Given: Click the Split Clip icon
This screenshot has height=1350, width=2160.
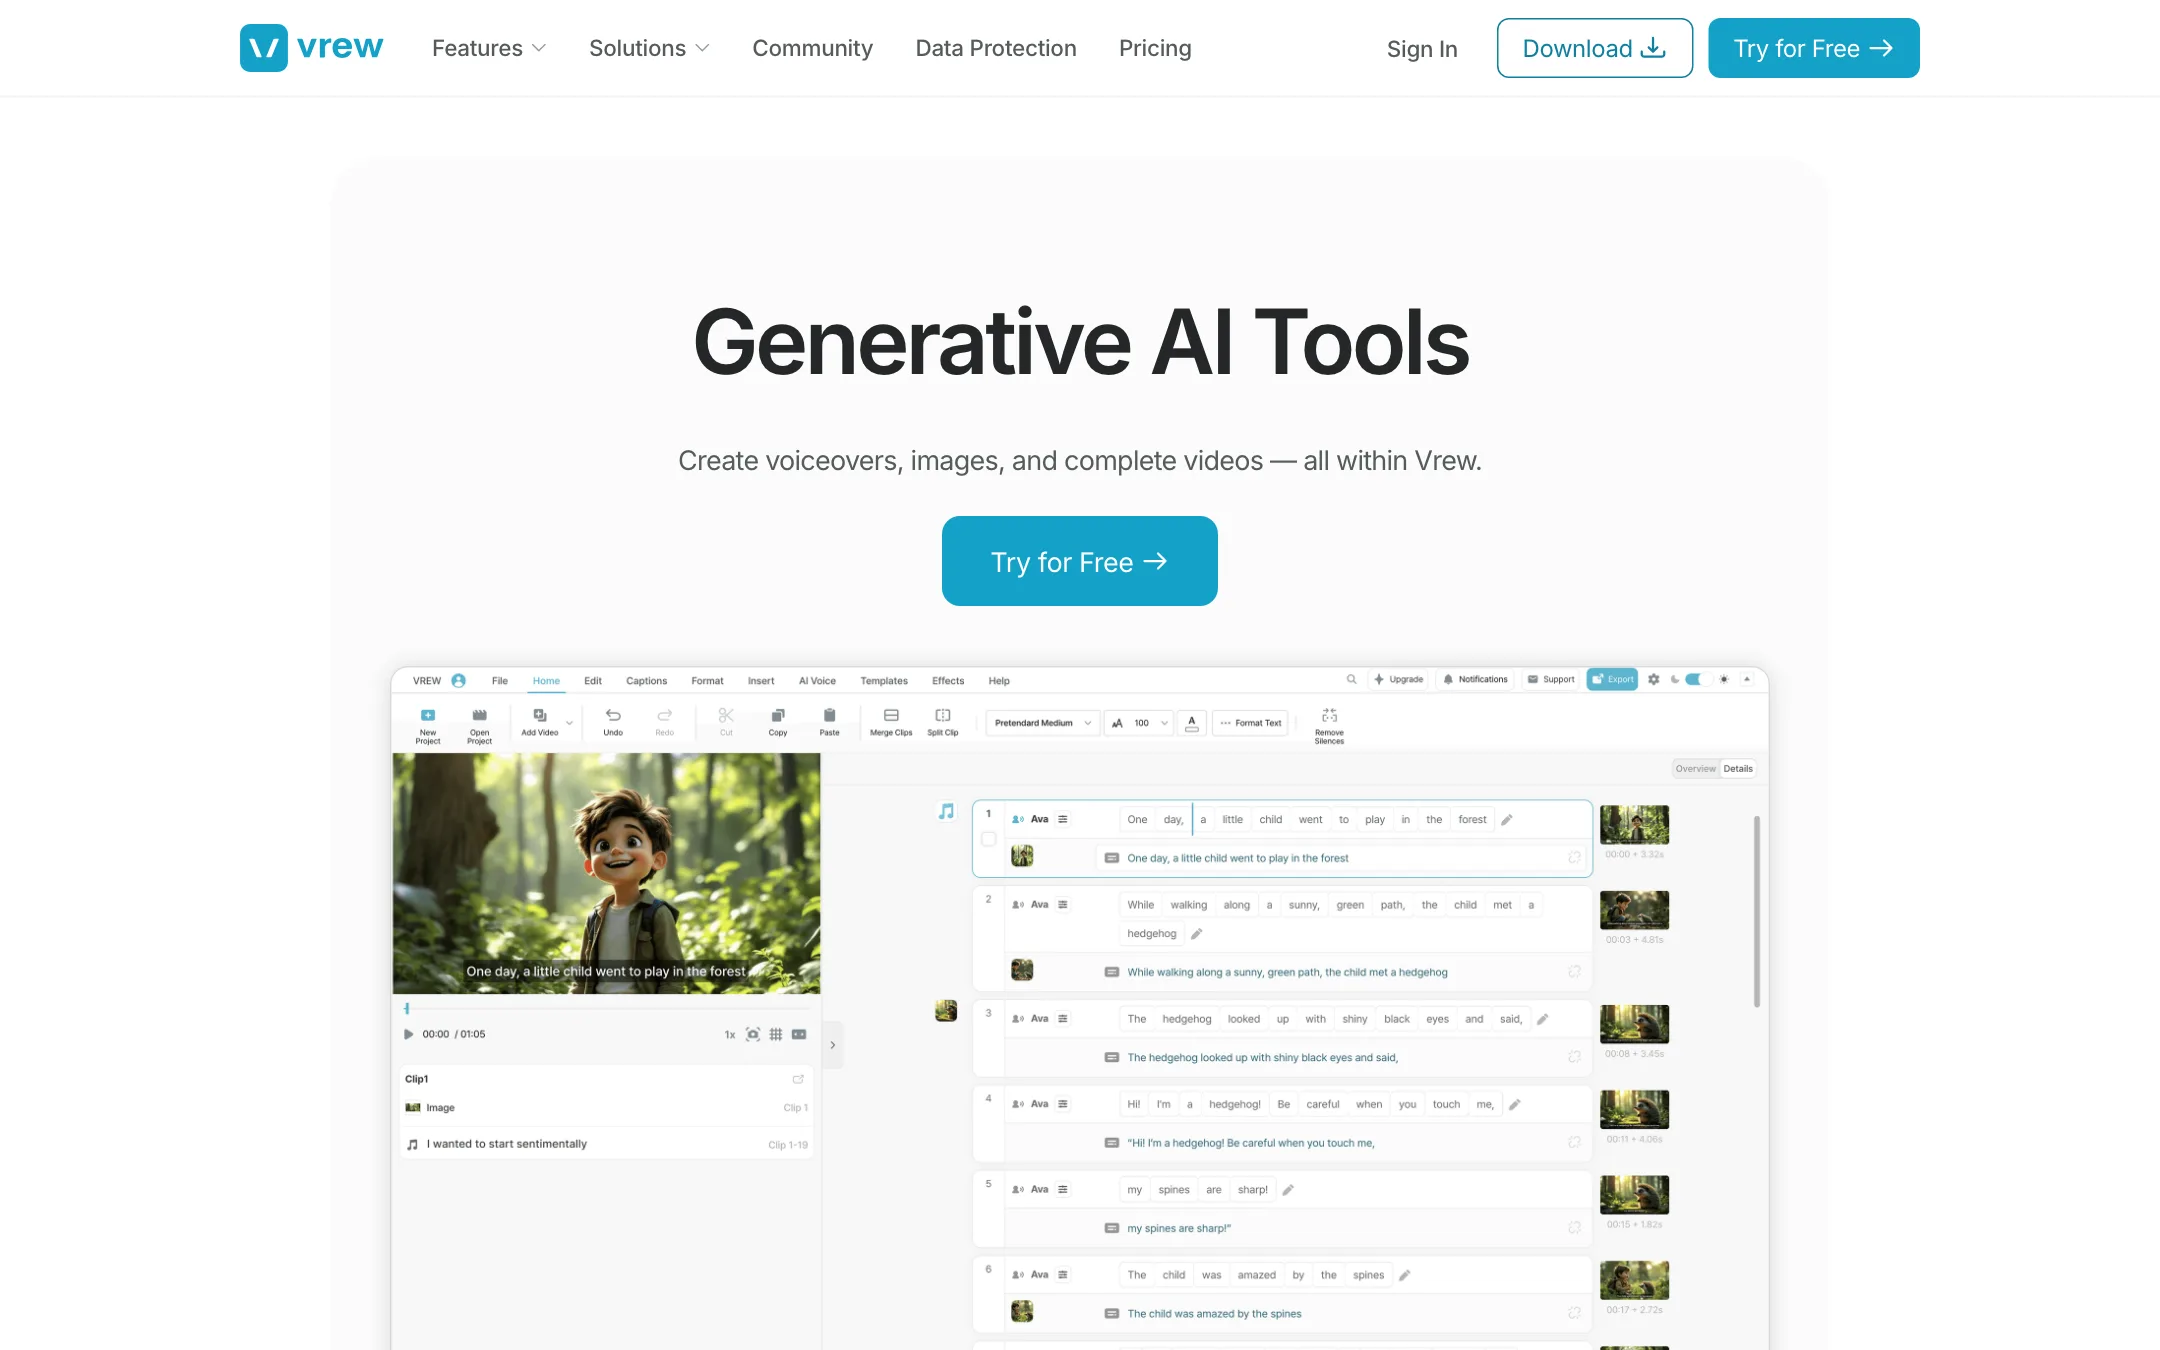Looking at the screenshot, I should click(943, 715).
